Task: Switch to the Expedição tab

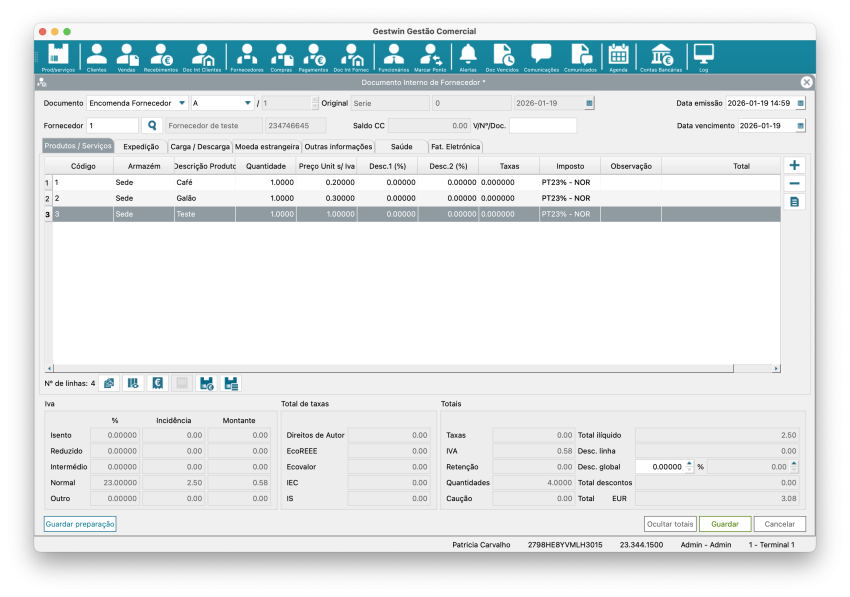Action: coord(141,146)
